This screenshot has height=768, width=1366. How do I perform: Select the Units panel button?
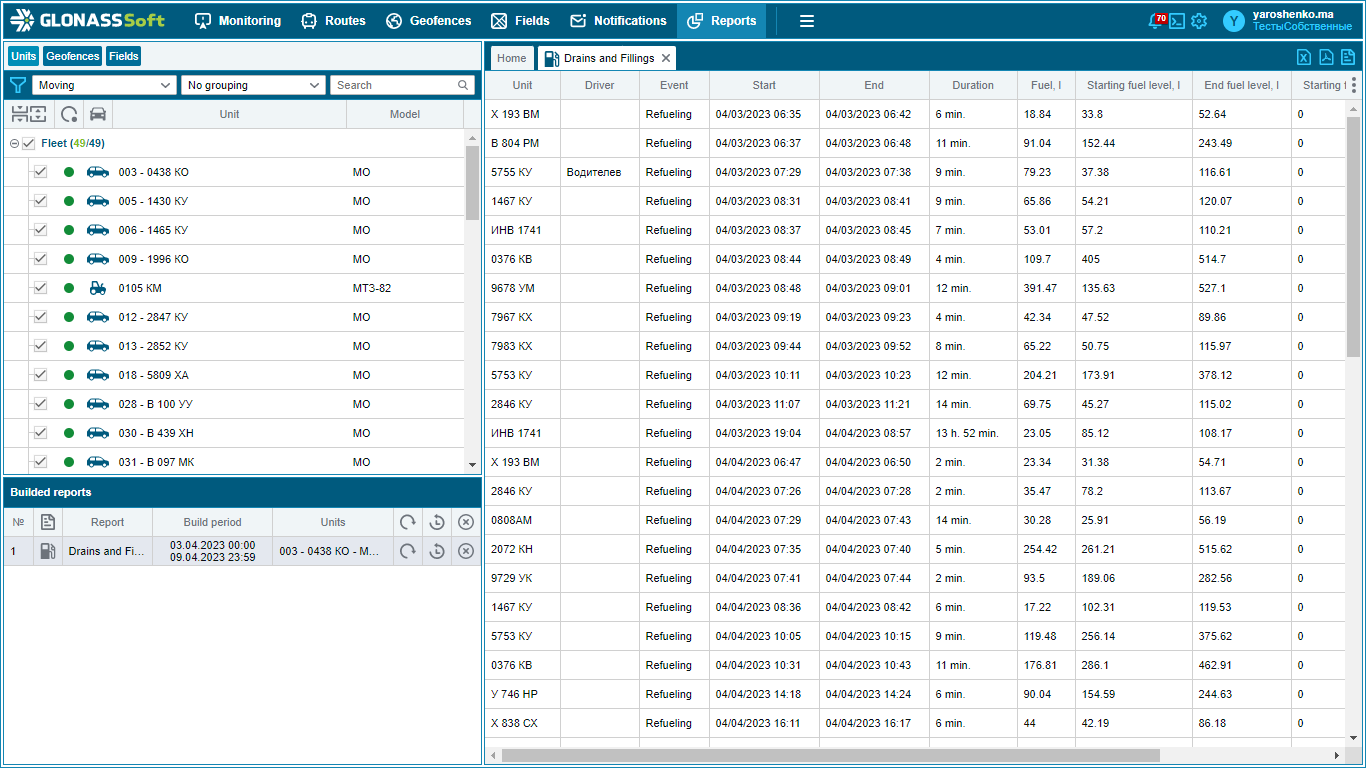[x=23, y=56]
